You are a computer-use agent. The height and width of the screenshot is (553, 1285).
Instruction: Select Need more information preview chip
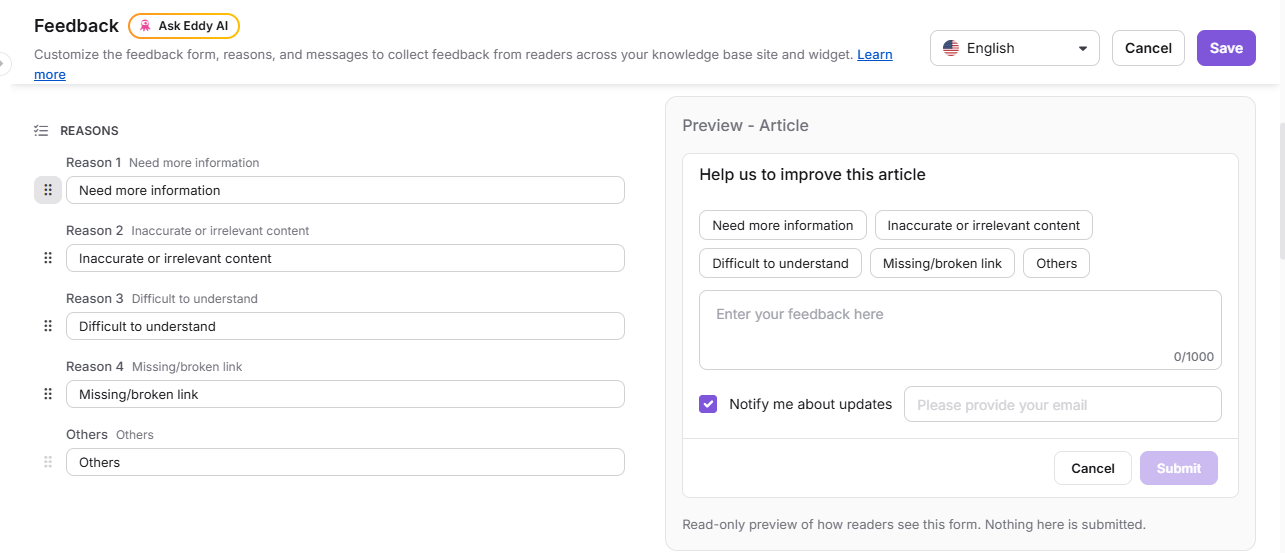pyautogui.click(x=783, y=225)
